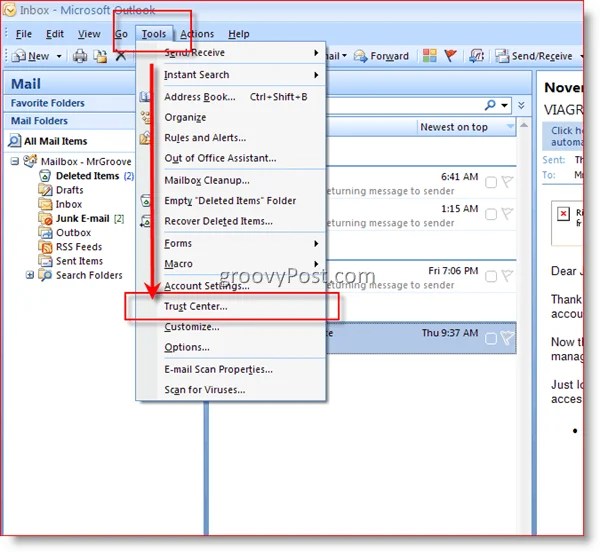Viewport: 600px width, 552px height.
Task: Click the Tools menu
Action: (154, 34)
